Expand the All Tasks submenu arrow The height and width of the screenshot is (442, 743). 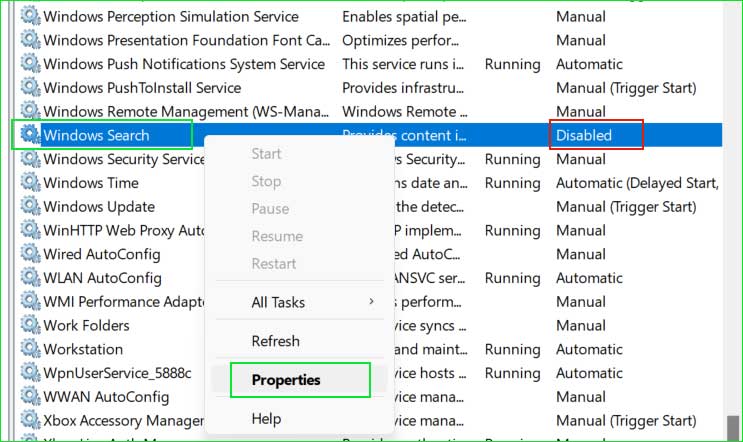(x=372, y=302)
